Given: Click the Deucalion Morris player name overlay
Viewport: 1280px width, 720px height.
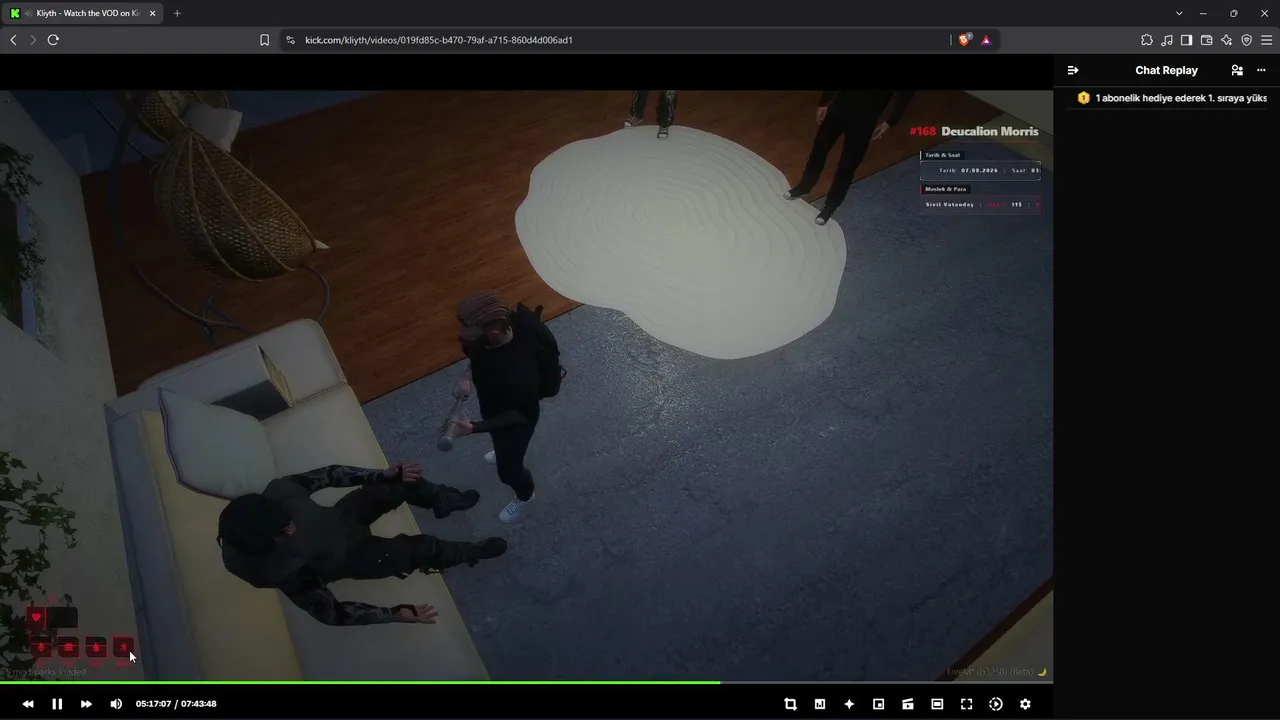Looking at the screenshot, I should click(x=990, y=131).
